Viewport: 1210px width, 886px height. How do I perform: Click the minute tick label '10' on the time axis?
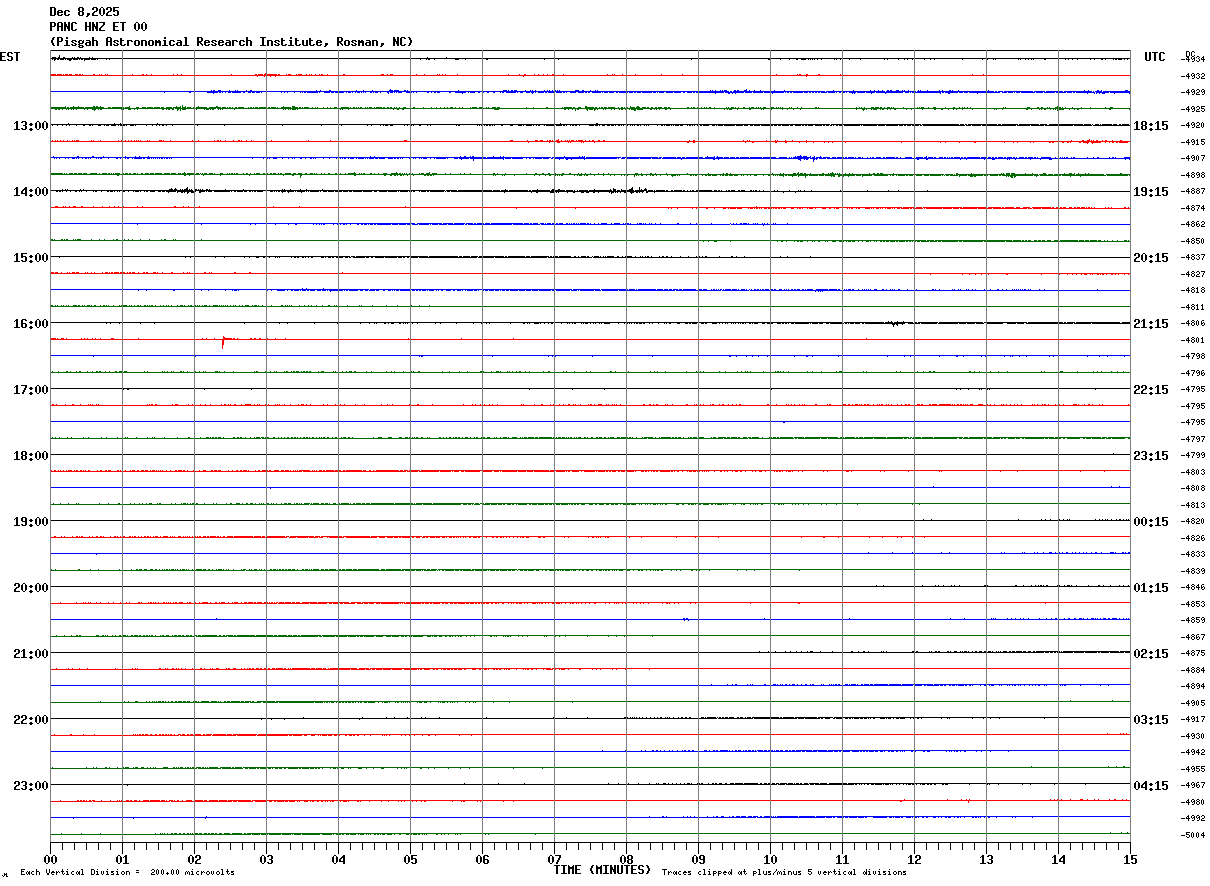click(771, 859)
